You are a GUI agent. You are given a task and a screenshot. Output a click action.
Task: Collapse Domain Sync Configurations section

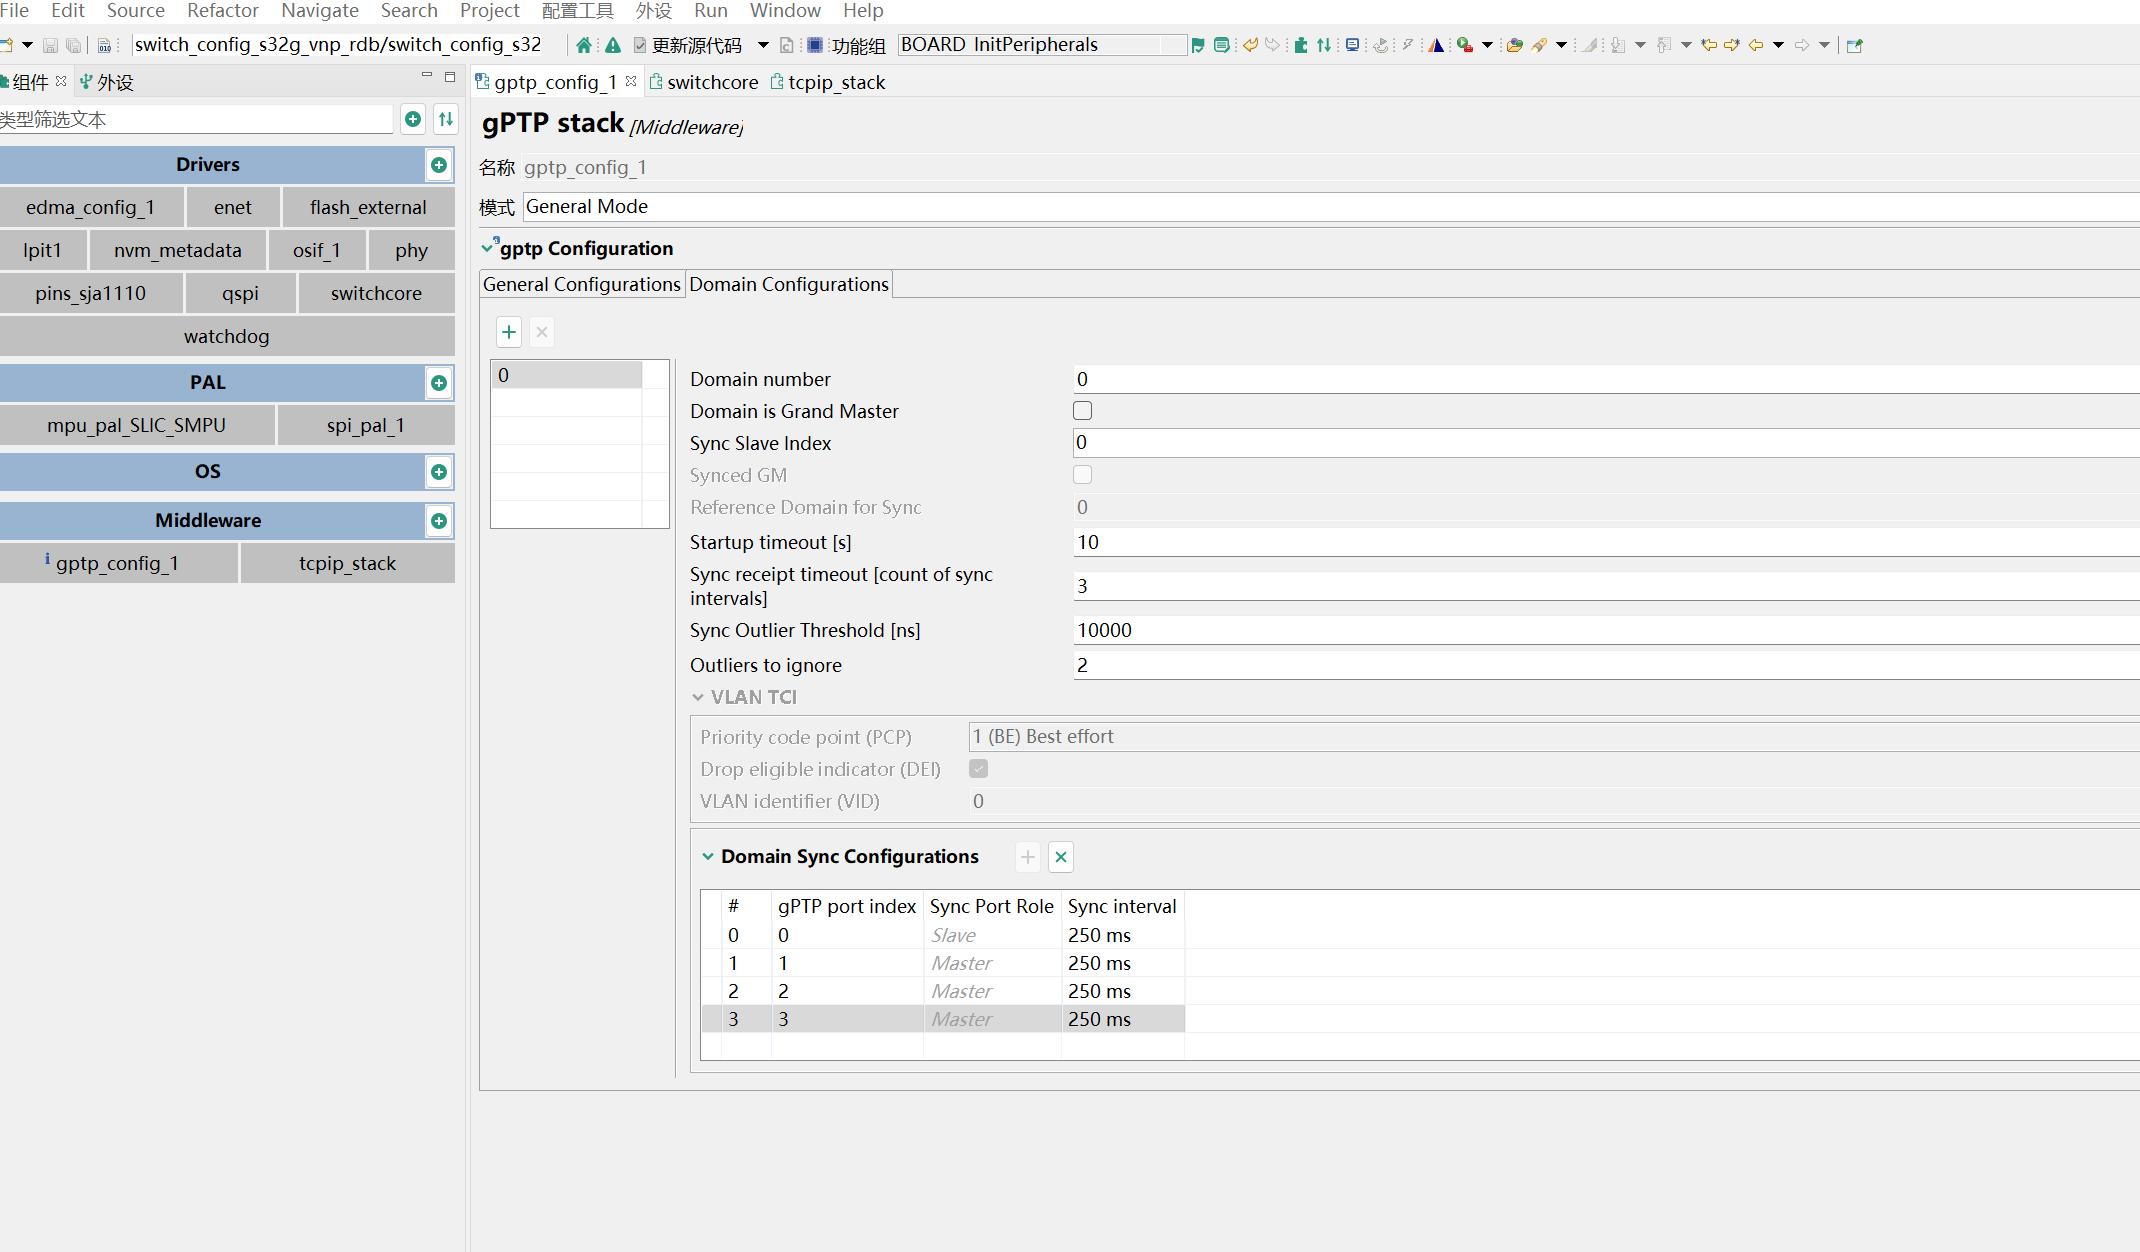[x=708, y=857]
